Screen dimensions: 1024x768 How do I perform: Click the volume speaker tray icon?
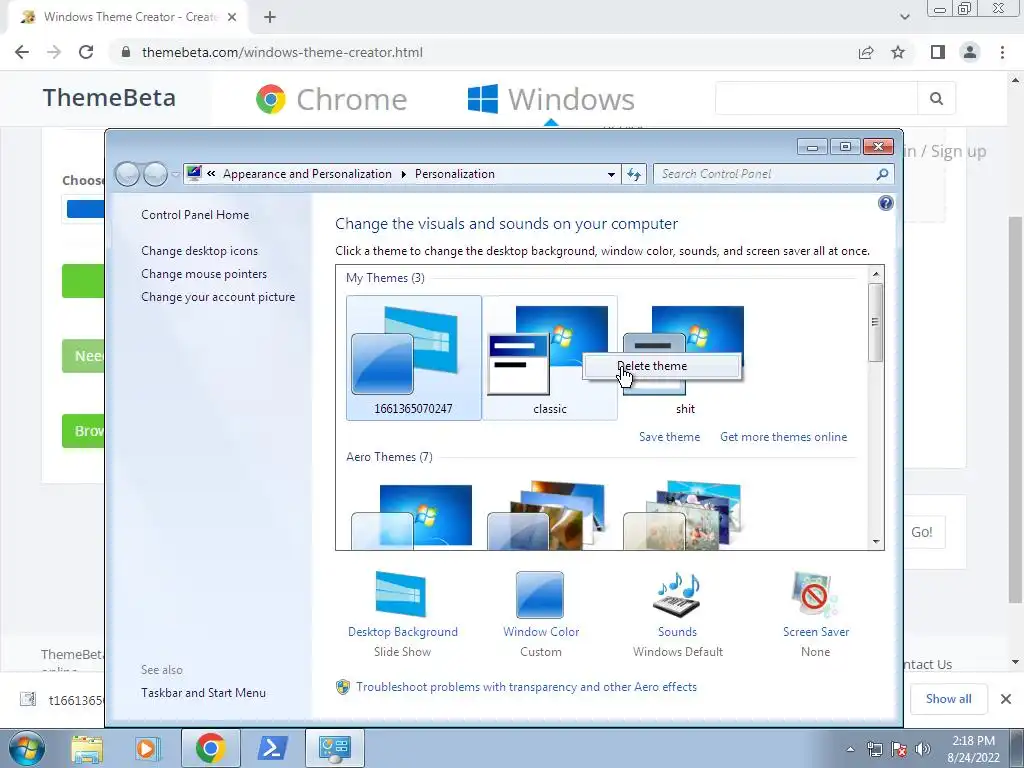coord(922,749)
